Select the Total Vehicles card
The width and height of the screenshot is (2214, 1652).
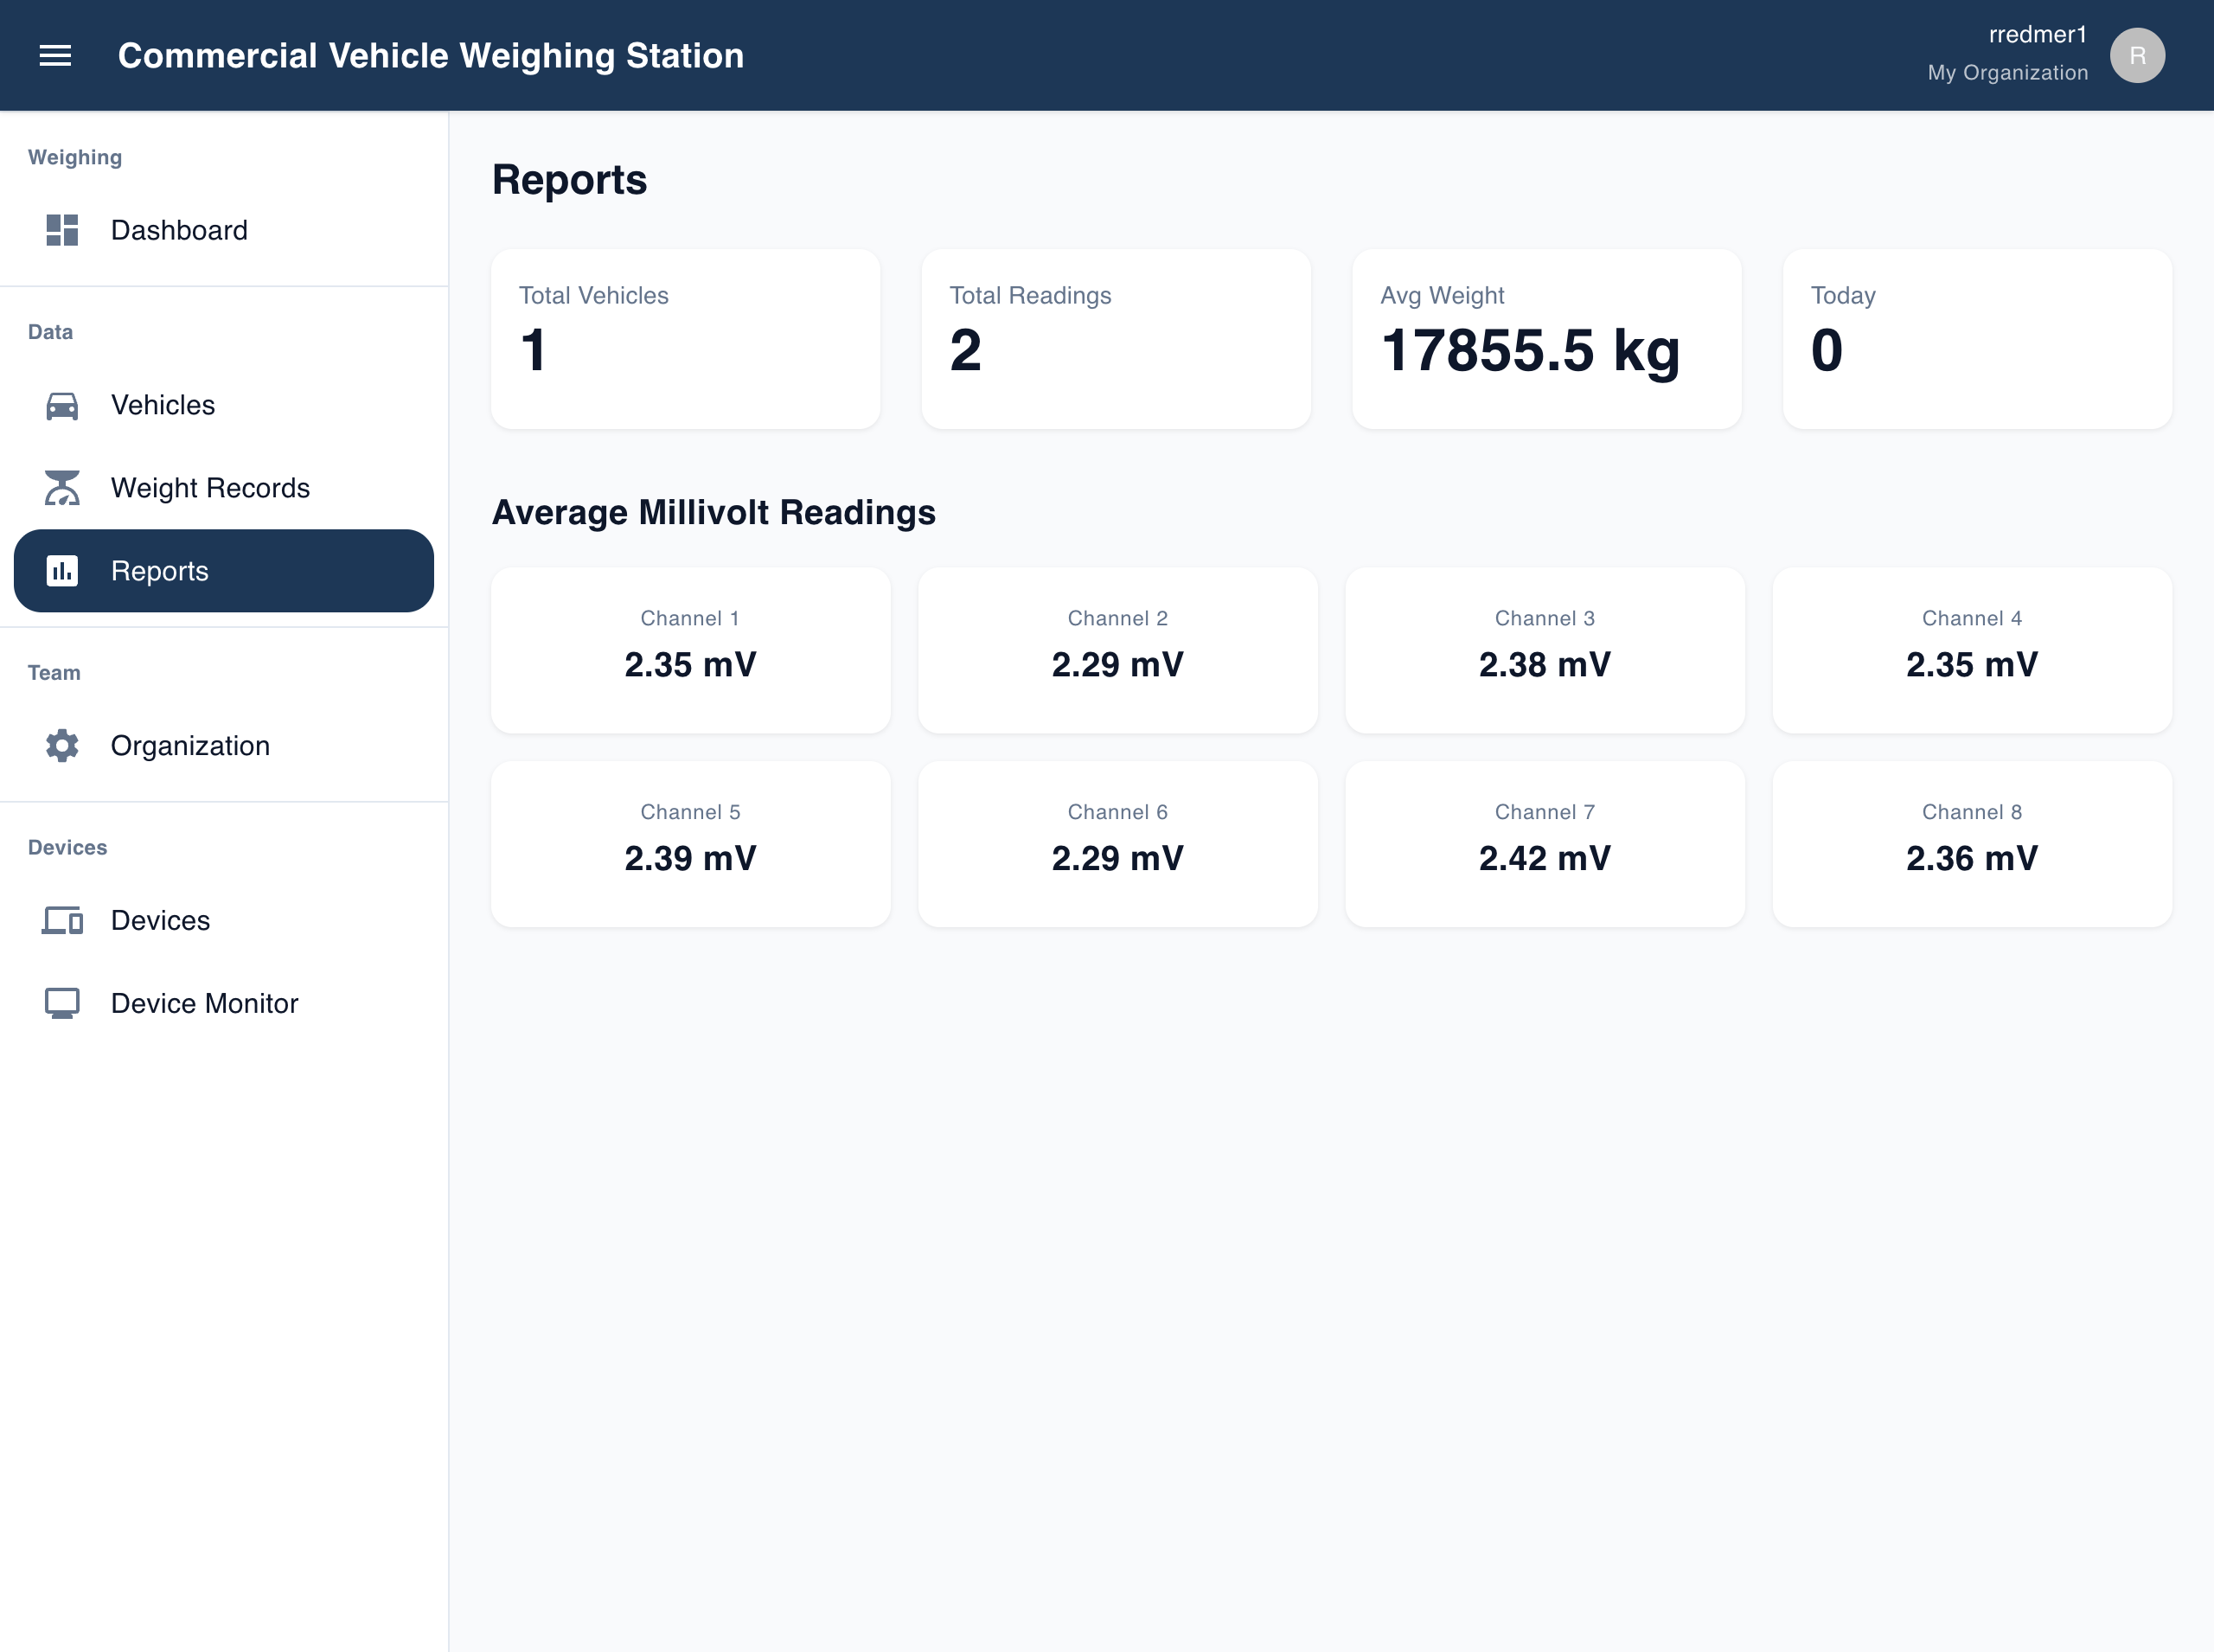[x=686, y=339]
